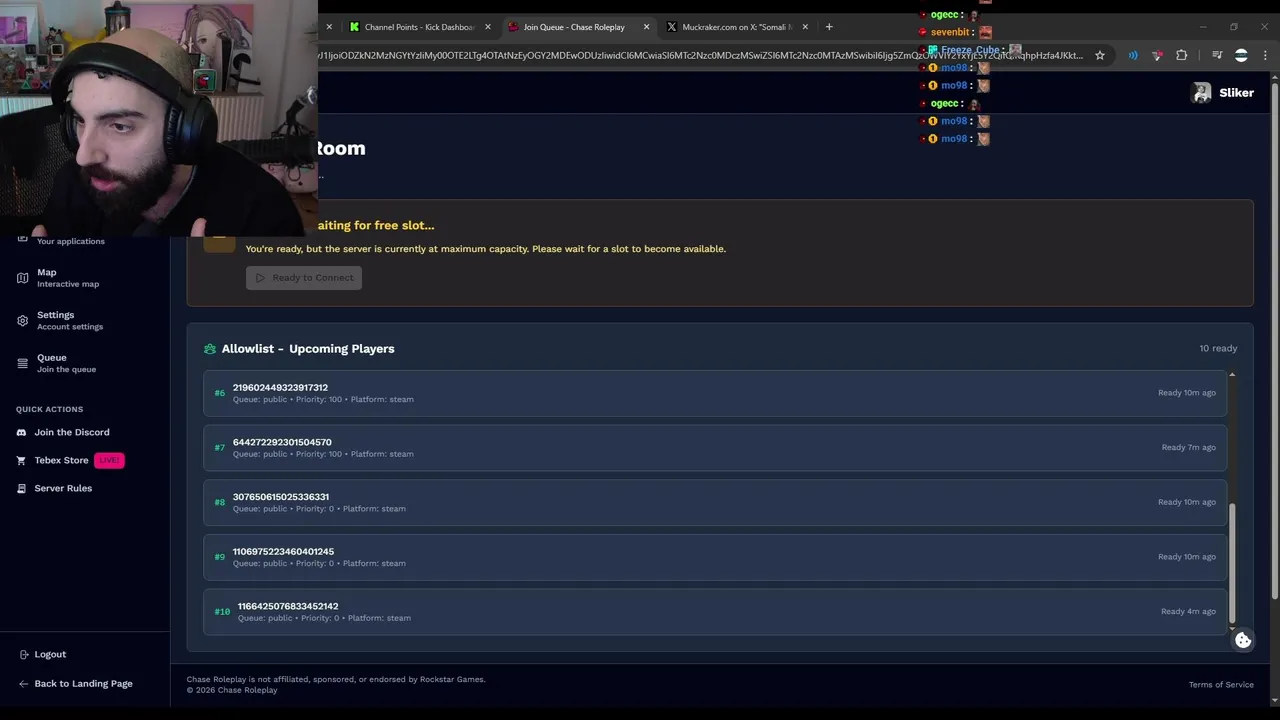
Task: Click Join the Discord link
Action: tap(72, 432)
